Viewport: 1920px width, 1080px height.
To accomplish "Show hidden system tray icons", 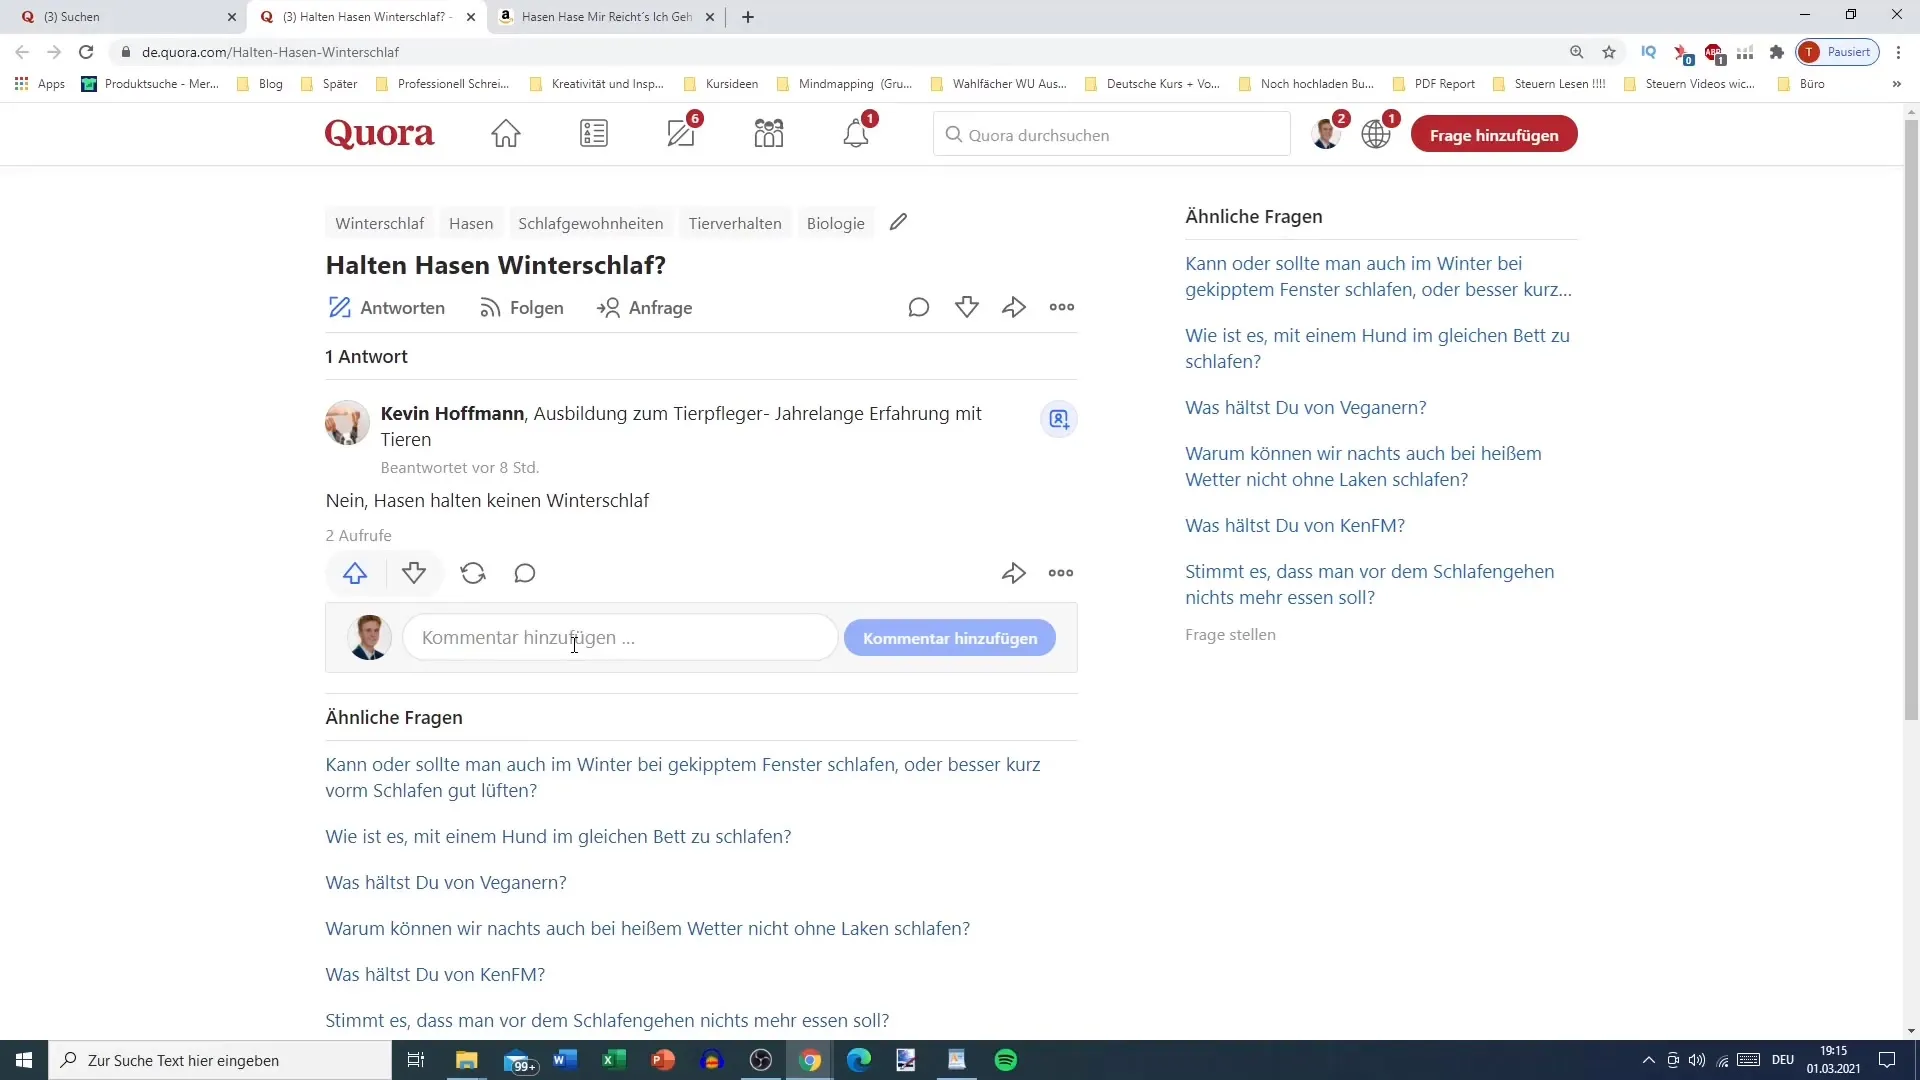I will pyautogui.click(x=1649, y=1060).
